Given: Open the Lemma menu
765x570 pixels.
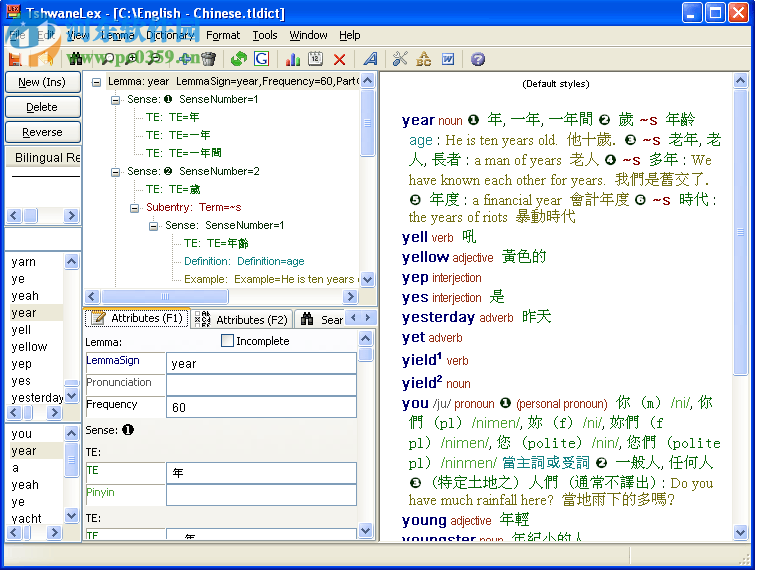Looking at the screenshot, I should click(118, 35).
